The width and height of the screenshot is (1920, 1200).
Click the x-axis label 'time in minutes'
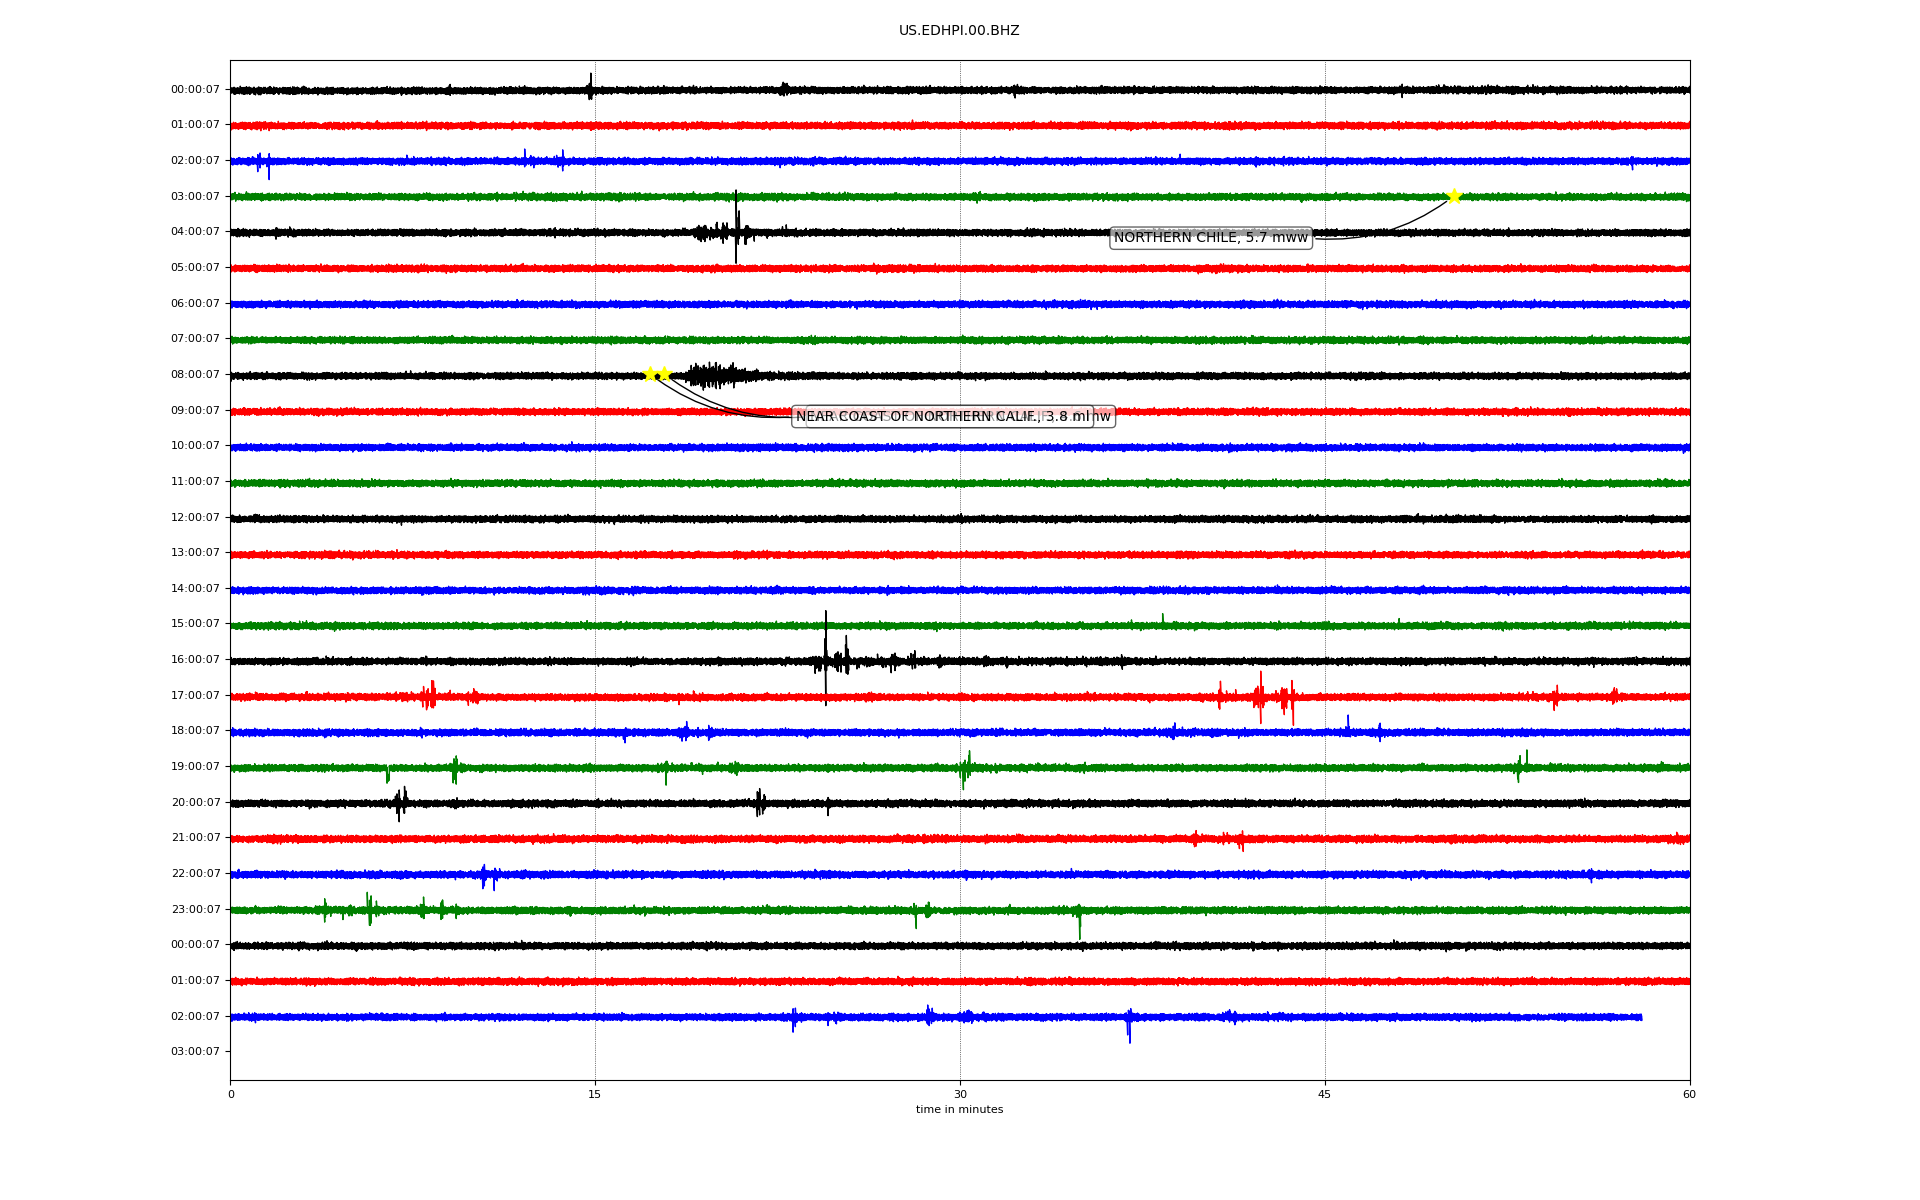pyautogui.click(x=959, y=1110)
